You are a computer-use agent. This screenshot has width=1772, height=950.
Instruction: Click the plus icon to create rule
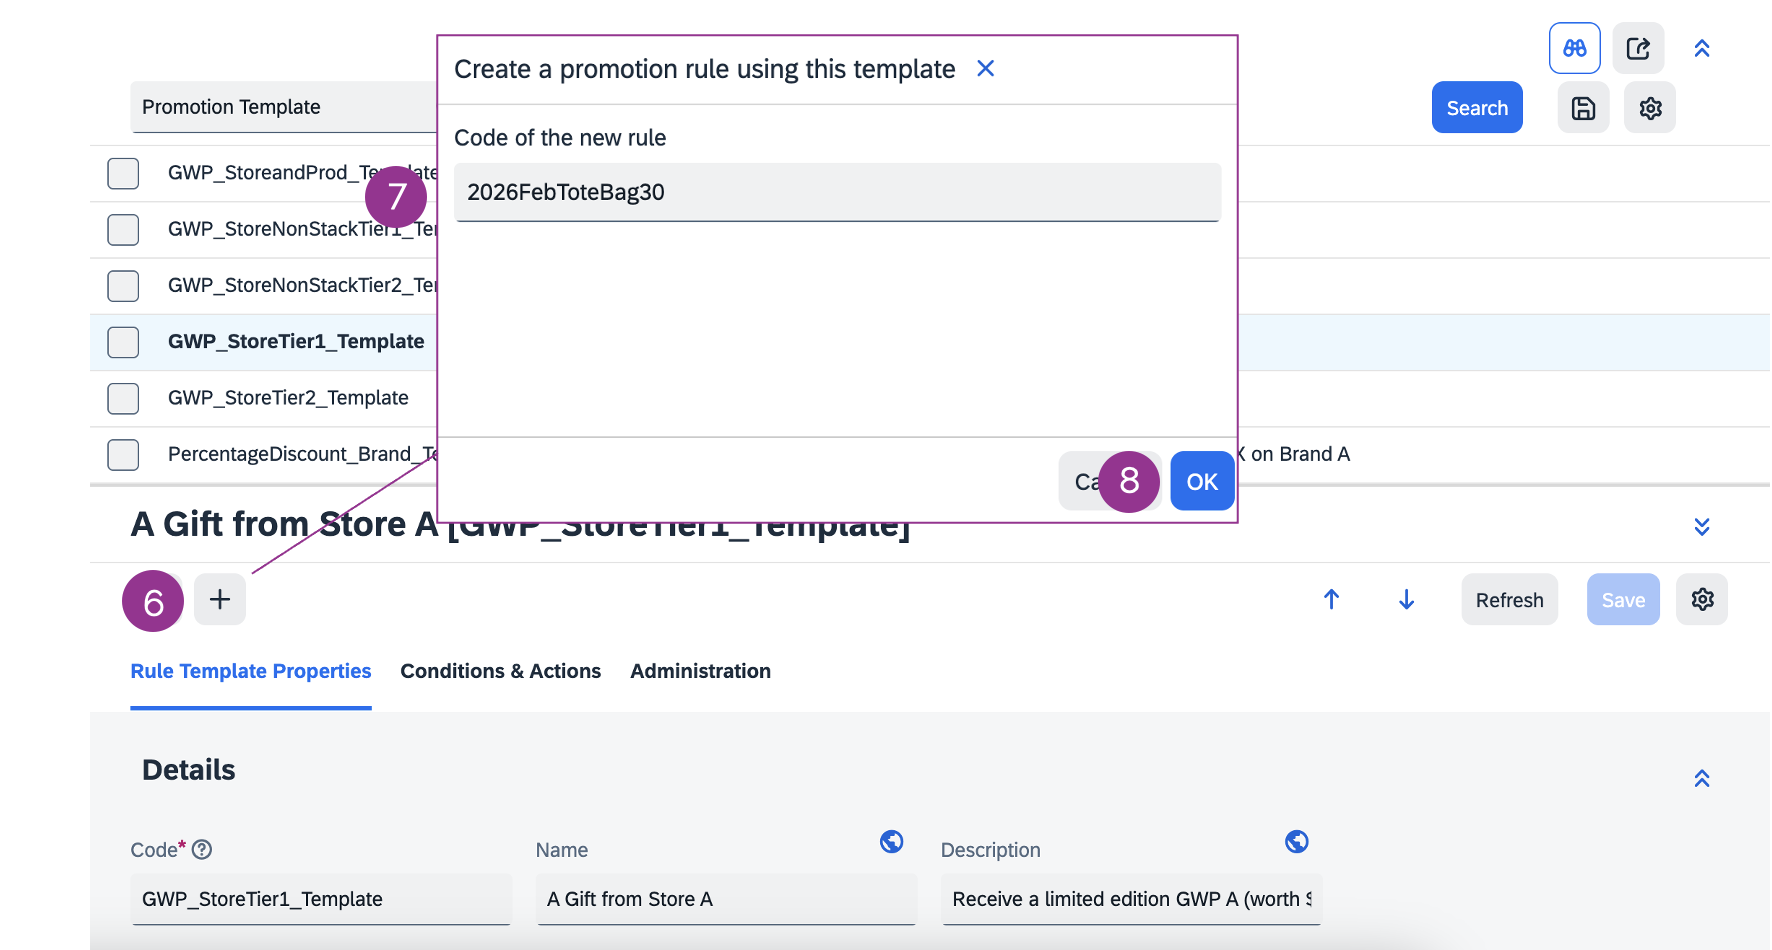tap(220, 599)
